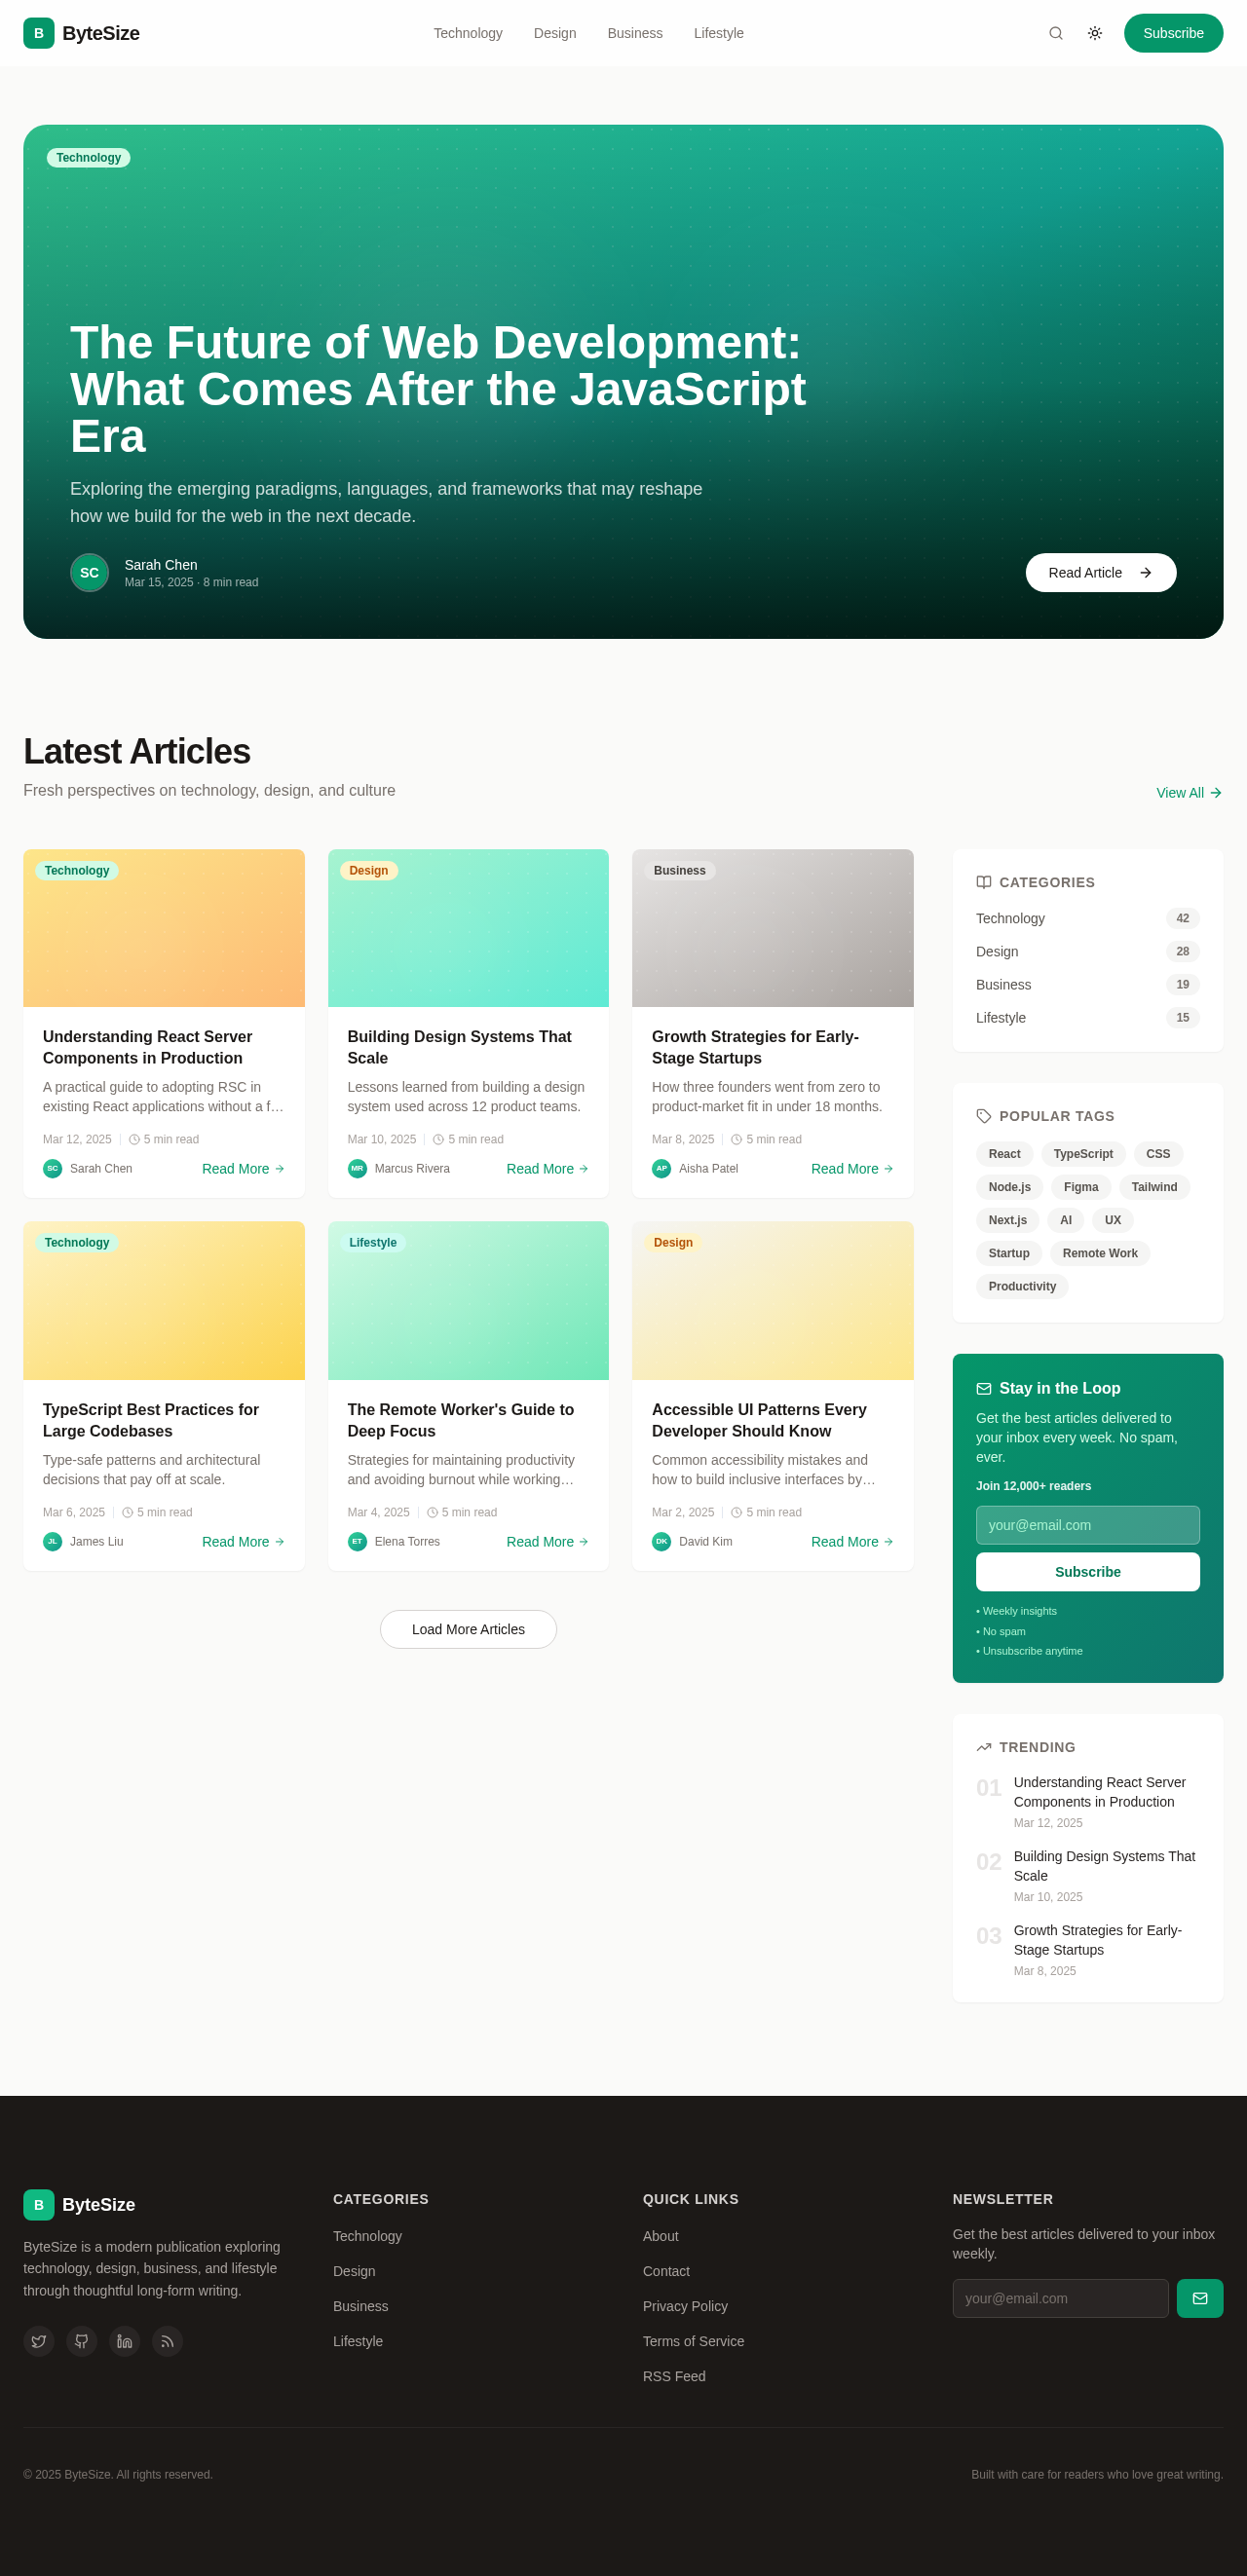Select the TypeScript tag

(x=1083, y=1154)
